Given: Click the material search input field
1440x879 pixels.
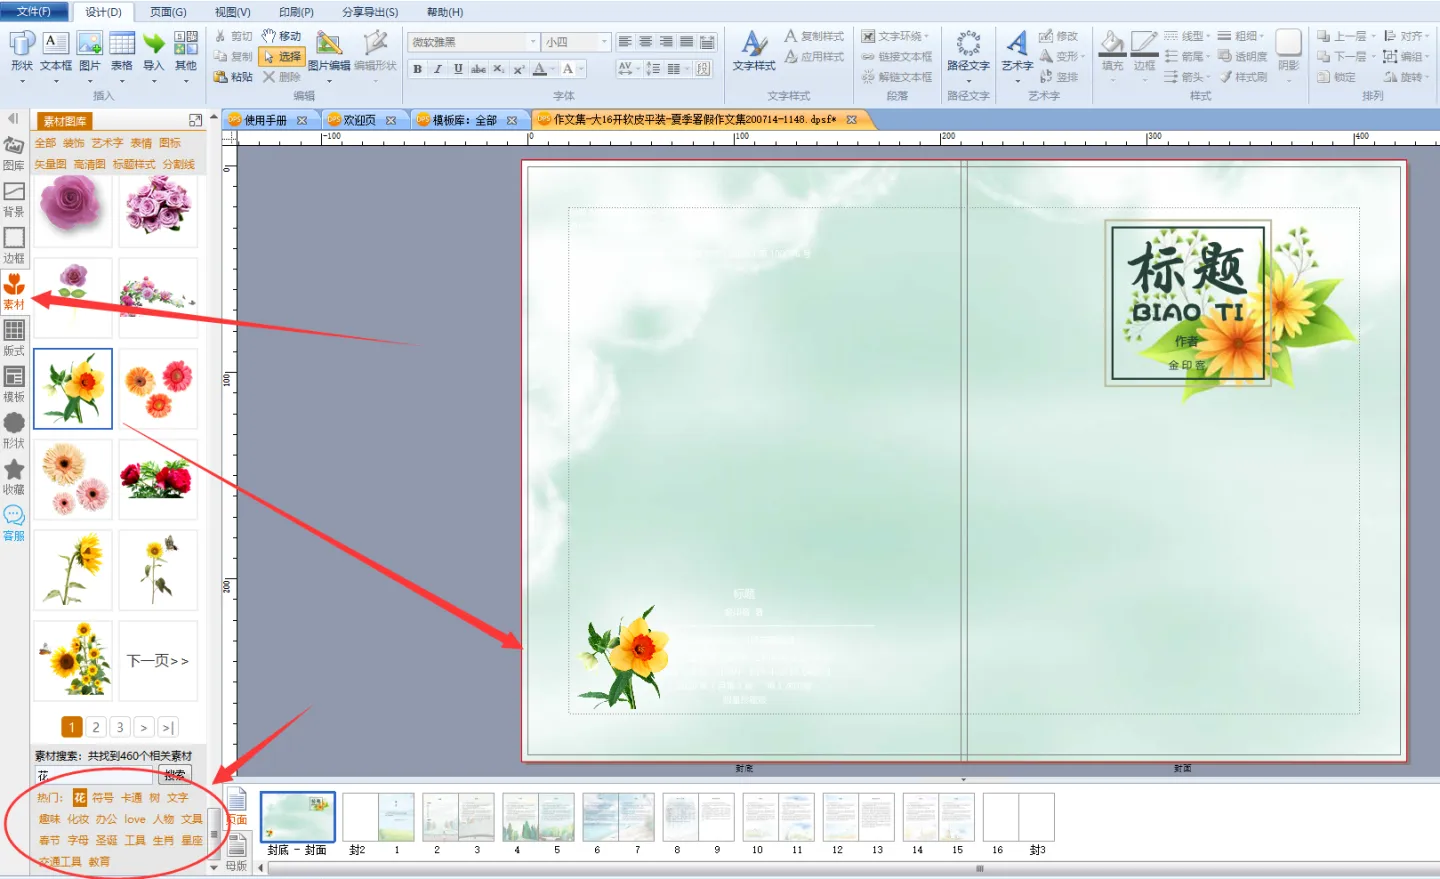Looking at the screenshot, I should pos(96,775).
